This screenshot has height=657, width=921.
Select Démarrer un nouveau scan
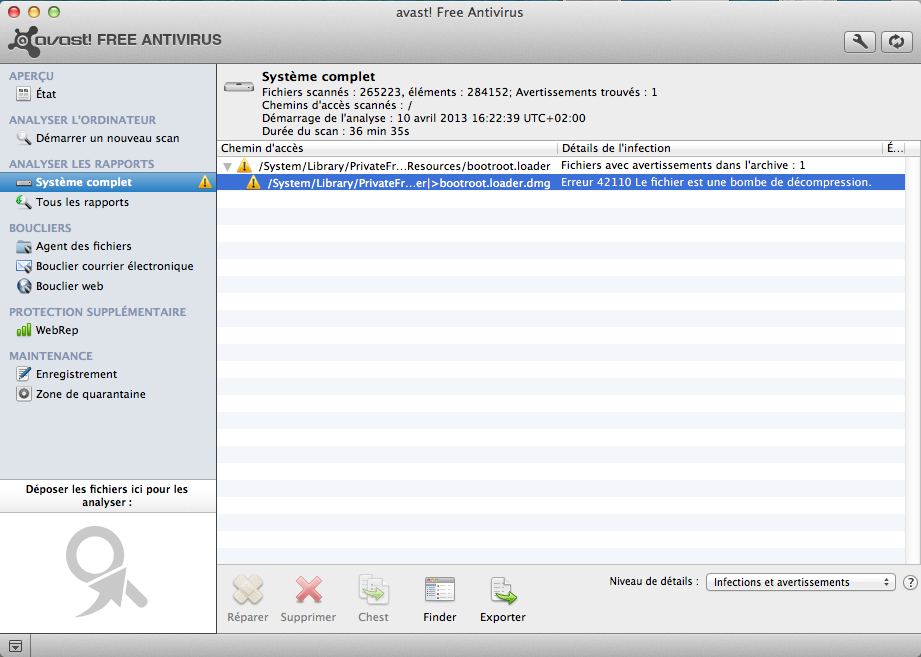pyautogui.click(x=107, y=138)
